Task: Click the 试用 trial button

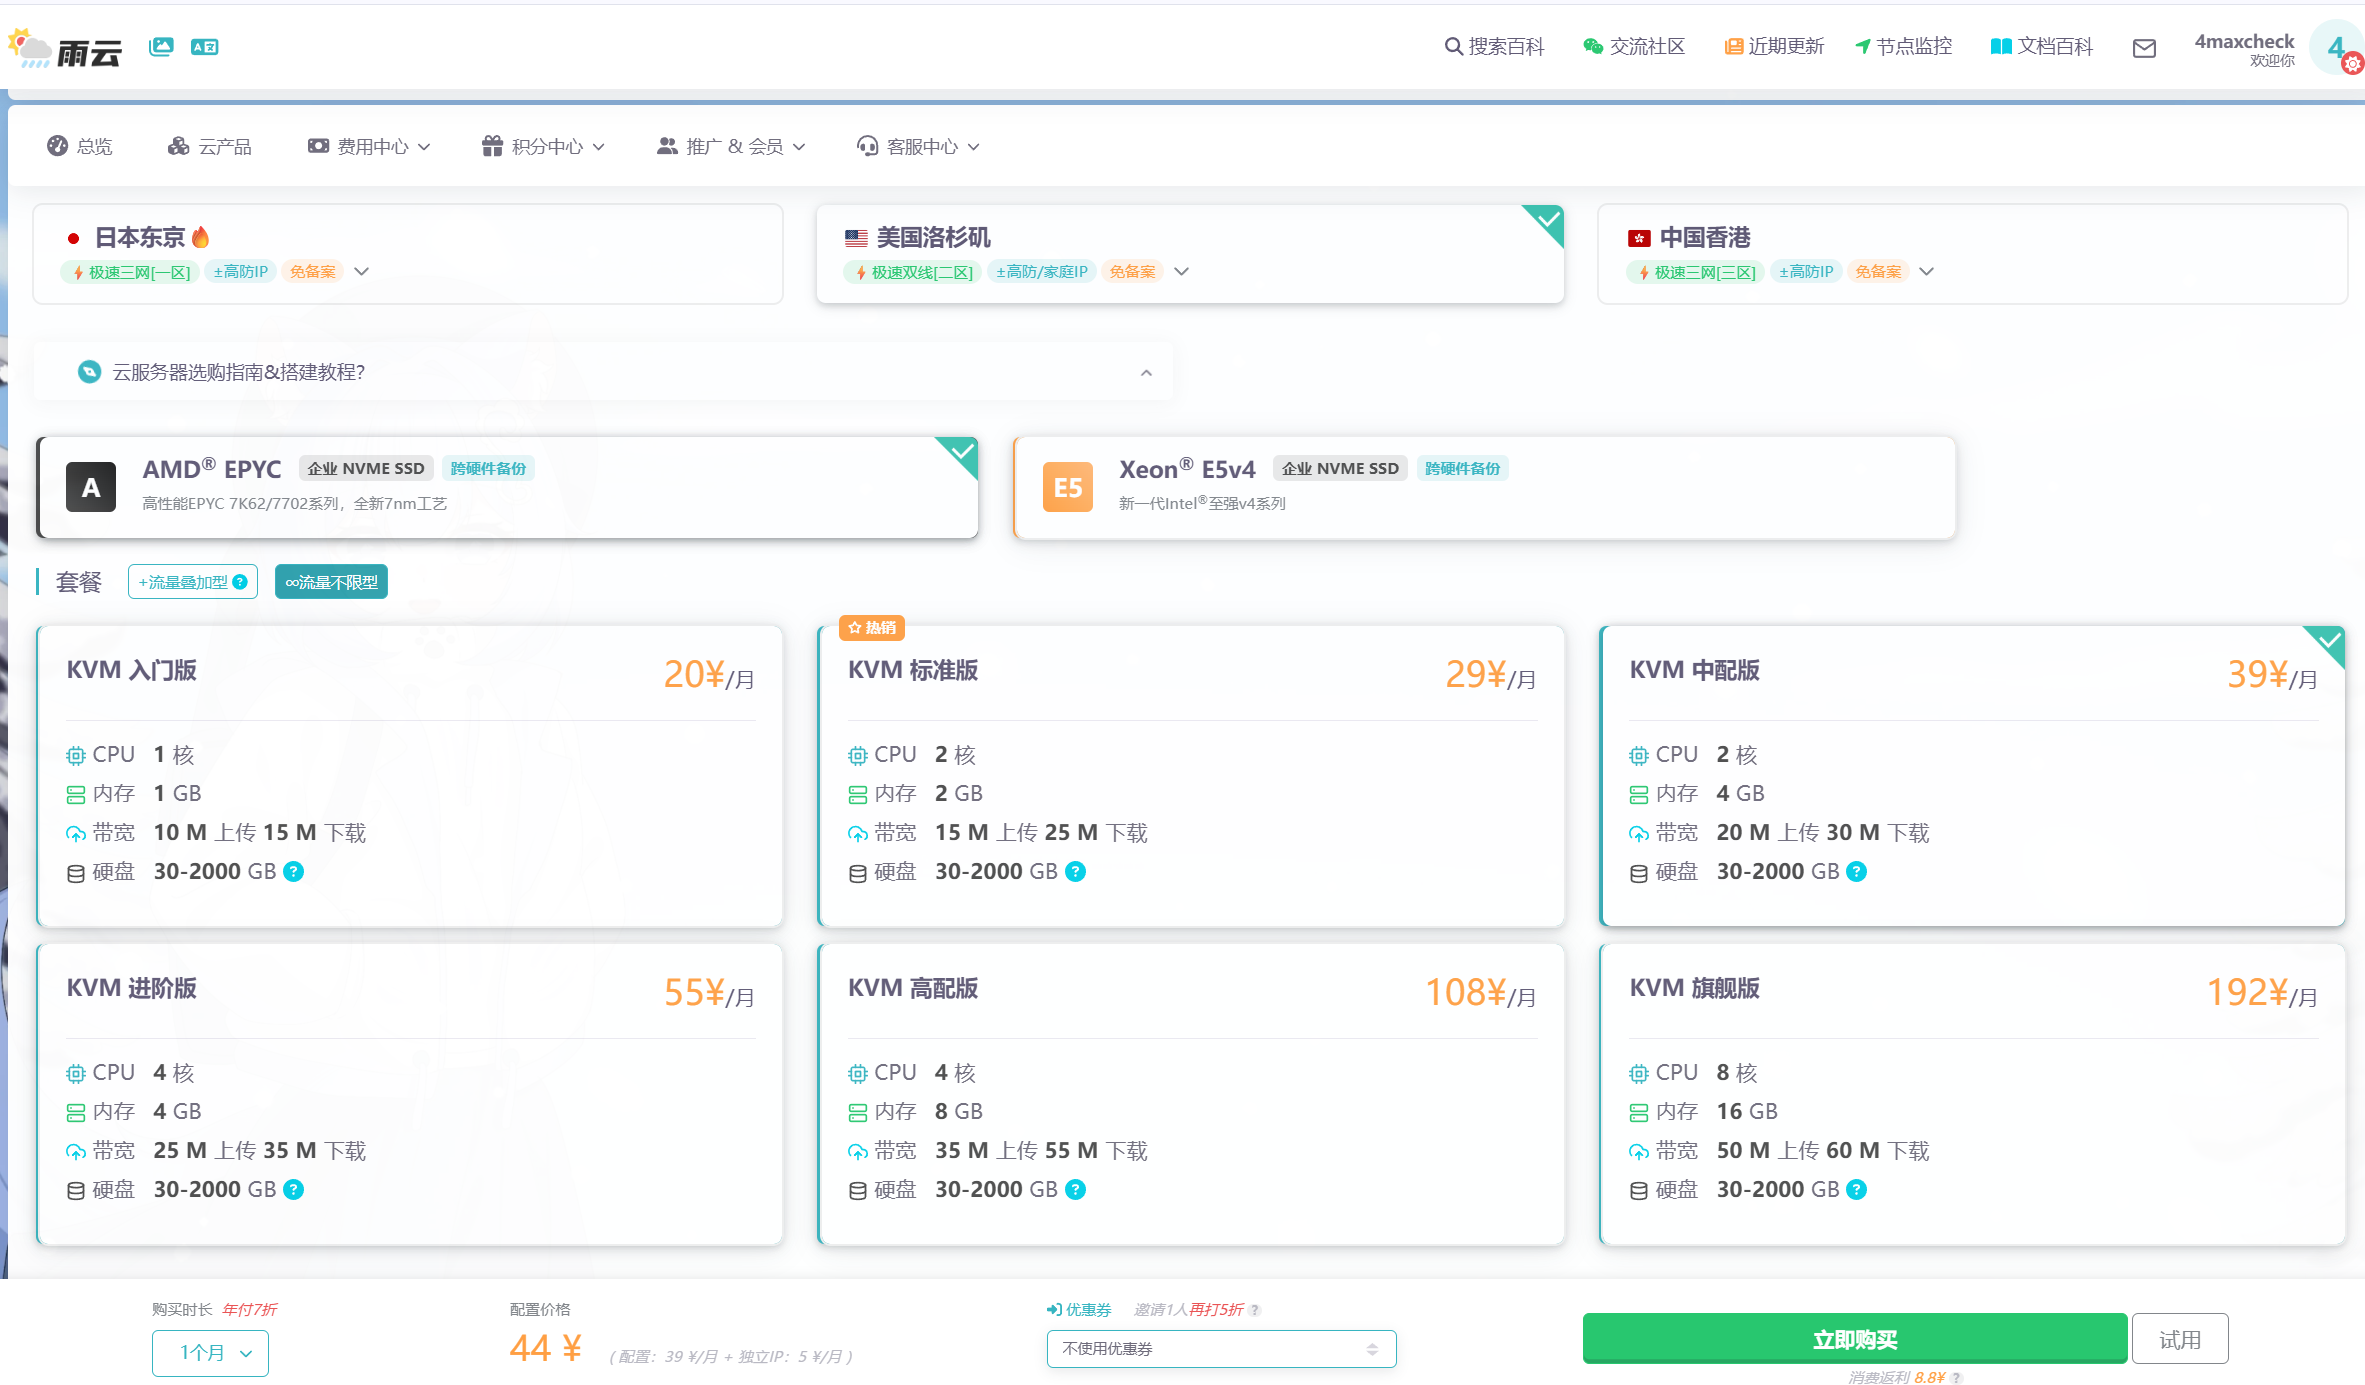Action: [2179, 1339]
